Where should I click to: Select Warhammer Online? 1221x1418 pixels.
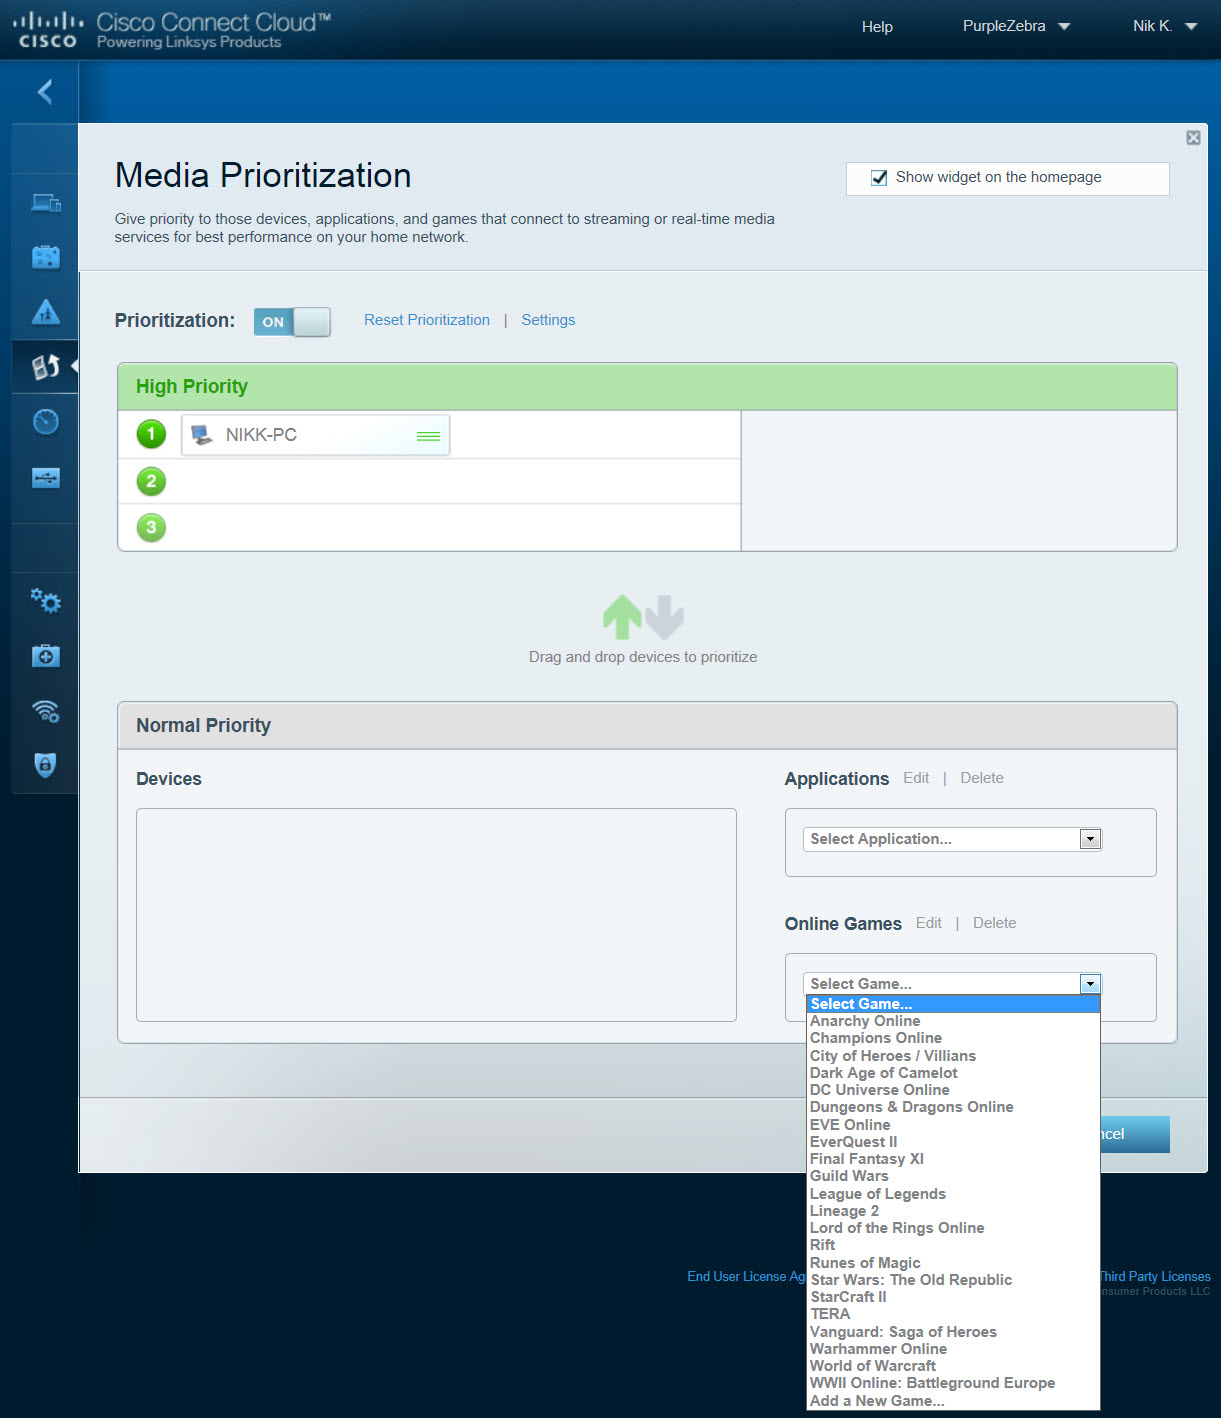click(953, 1349)
